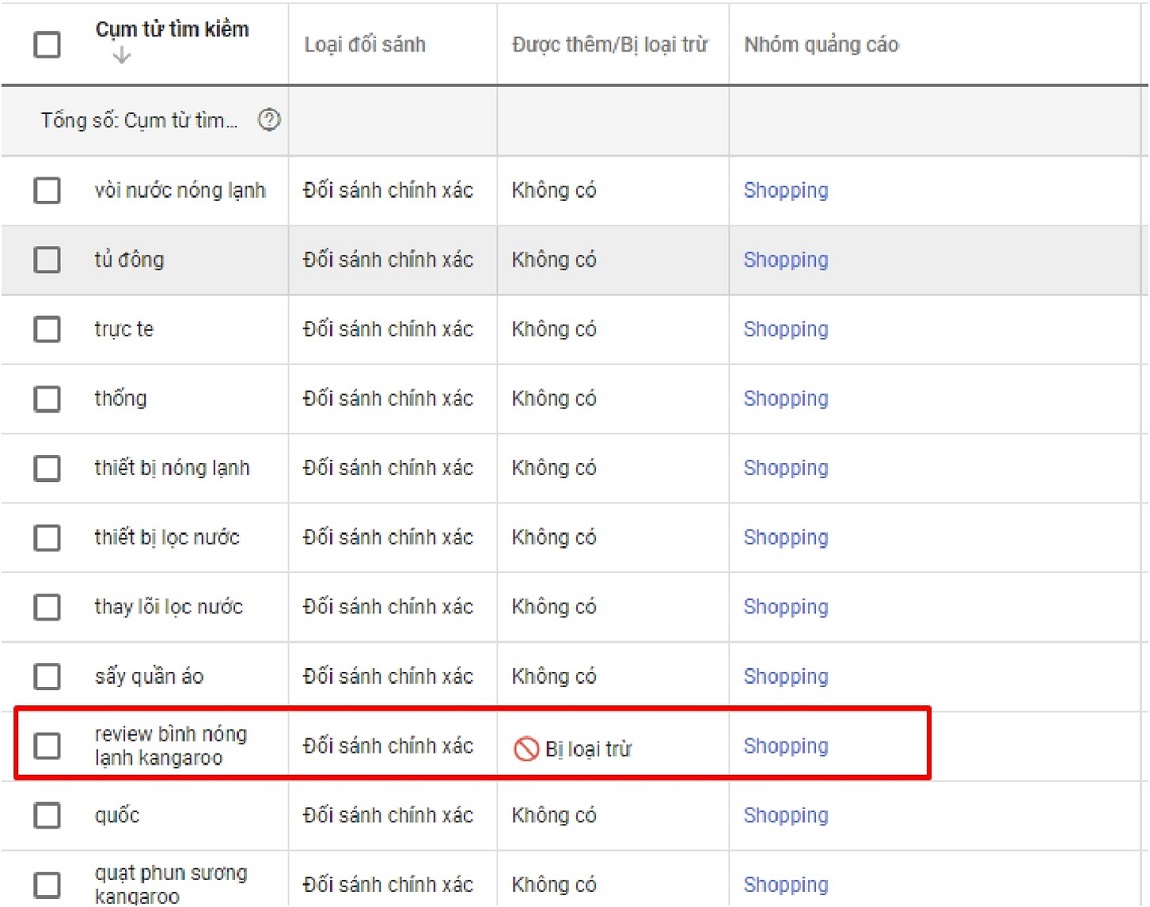1150x907 pixels.
Task: Click the Loại đối sánh column header
Action: (365, 45)
